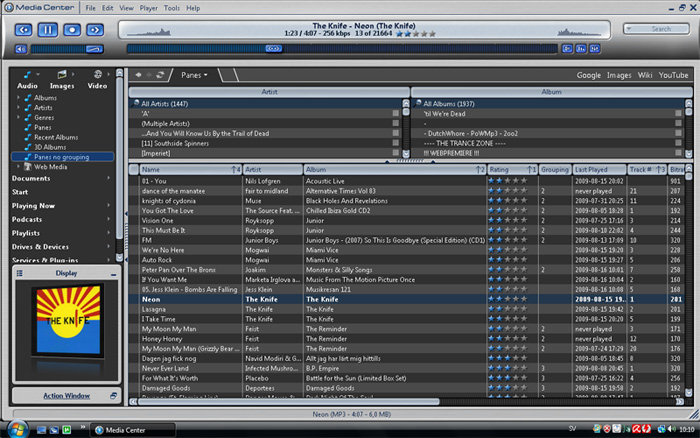
Task: Open the Help menu
Action: (193, 8)
